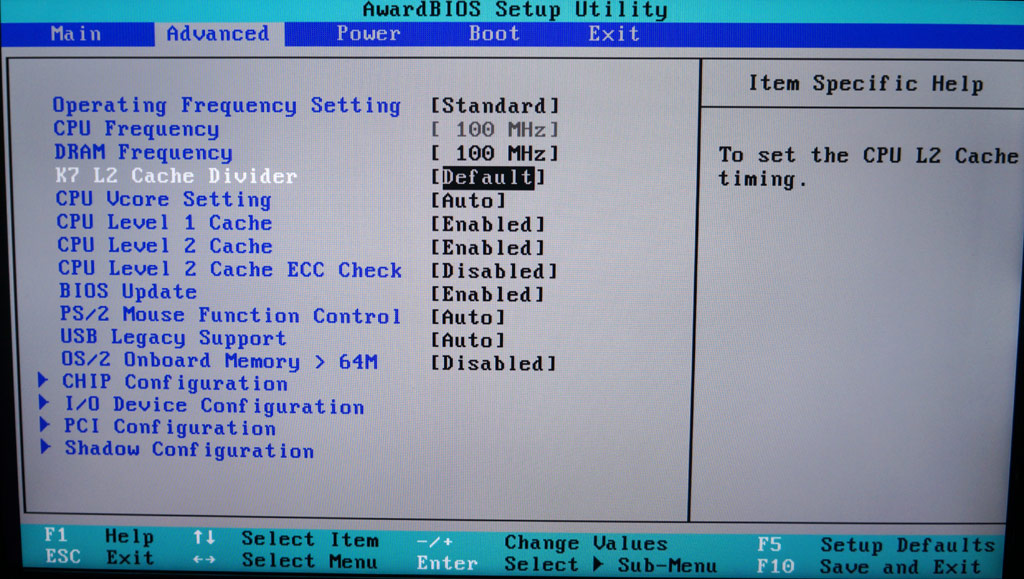Click the -/+ Change Values hint

click(541, 542)
